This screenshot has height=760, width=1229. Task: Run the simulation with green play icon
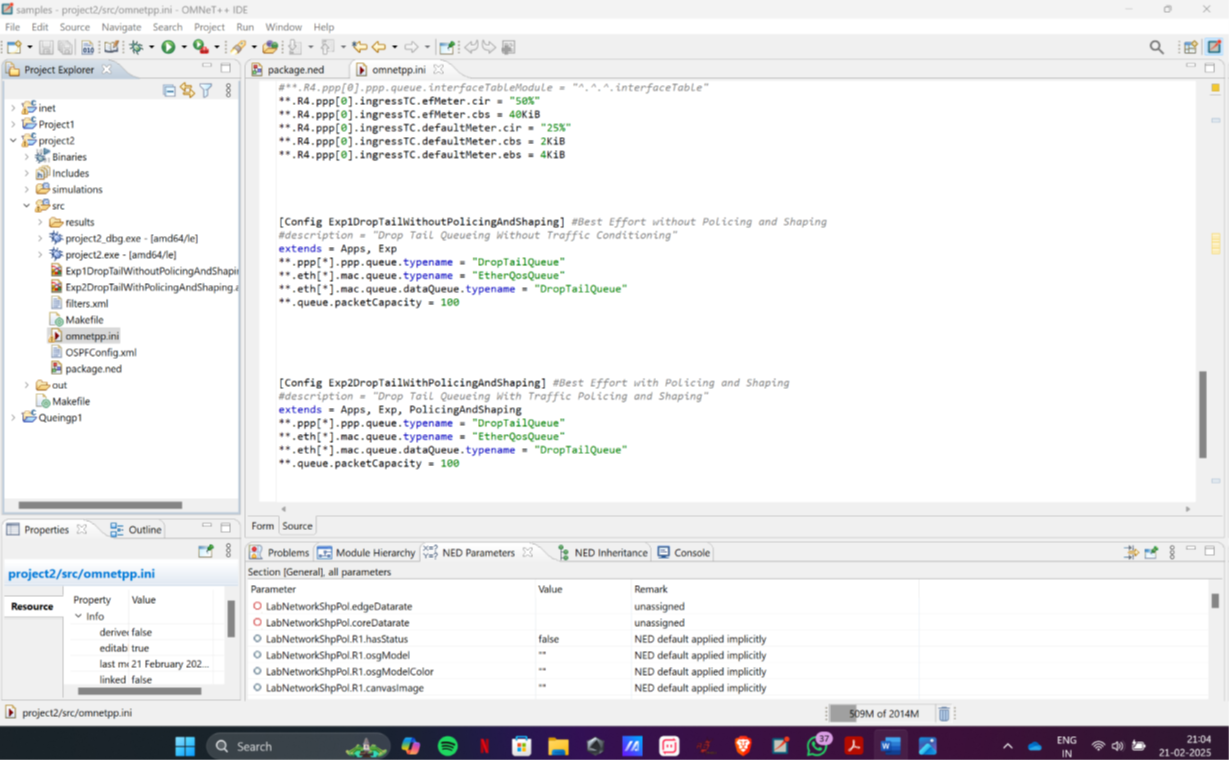pos(168,47)
